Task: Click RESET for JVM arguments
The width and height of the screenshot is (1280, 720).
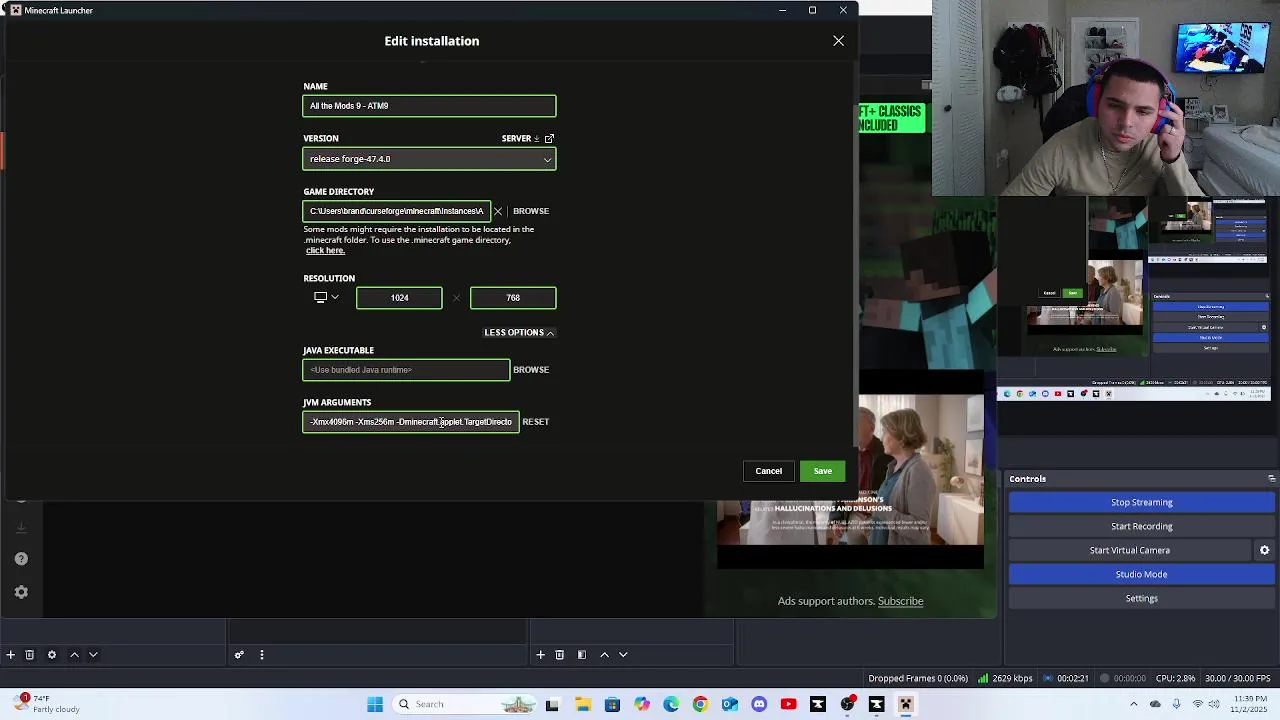Action: (x=536, y=422)
